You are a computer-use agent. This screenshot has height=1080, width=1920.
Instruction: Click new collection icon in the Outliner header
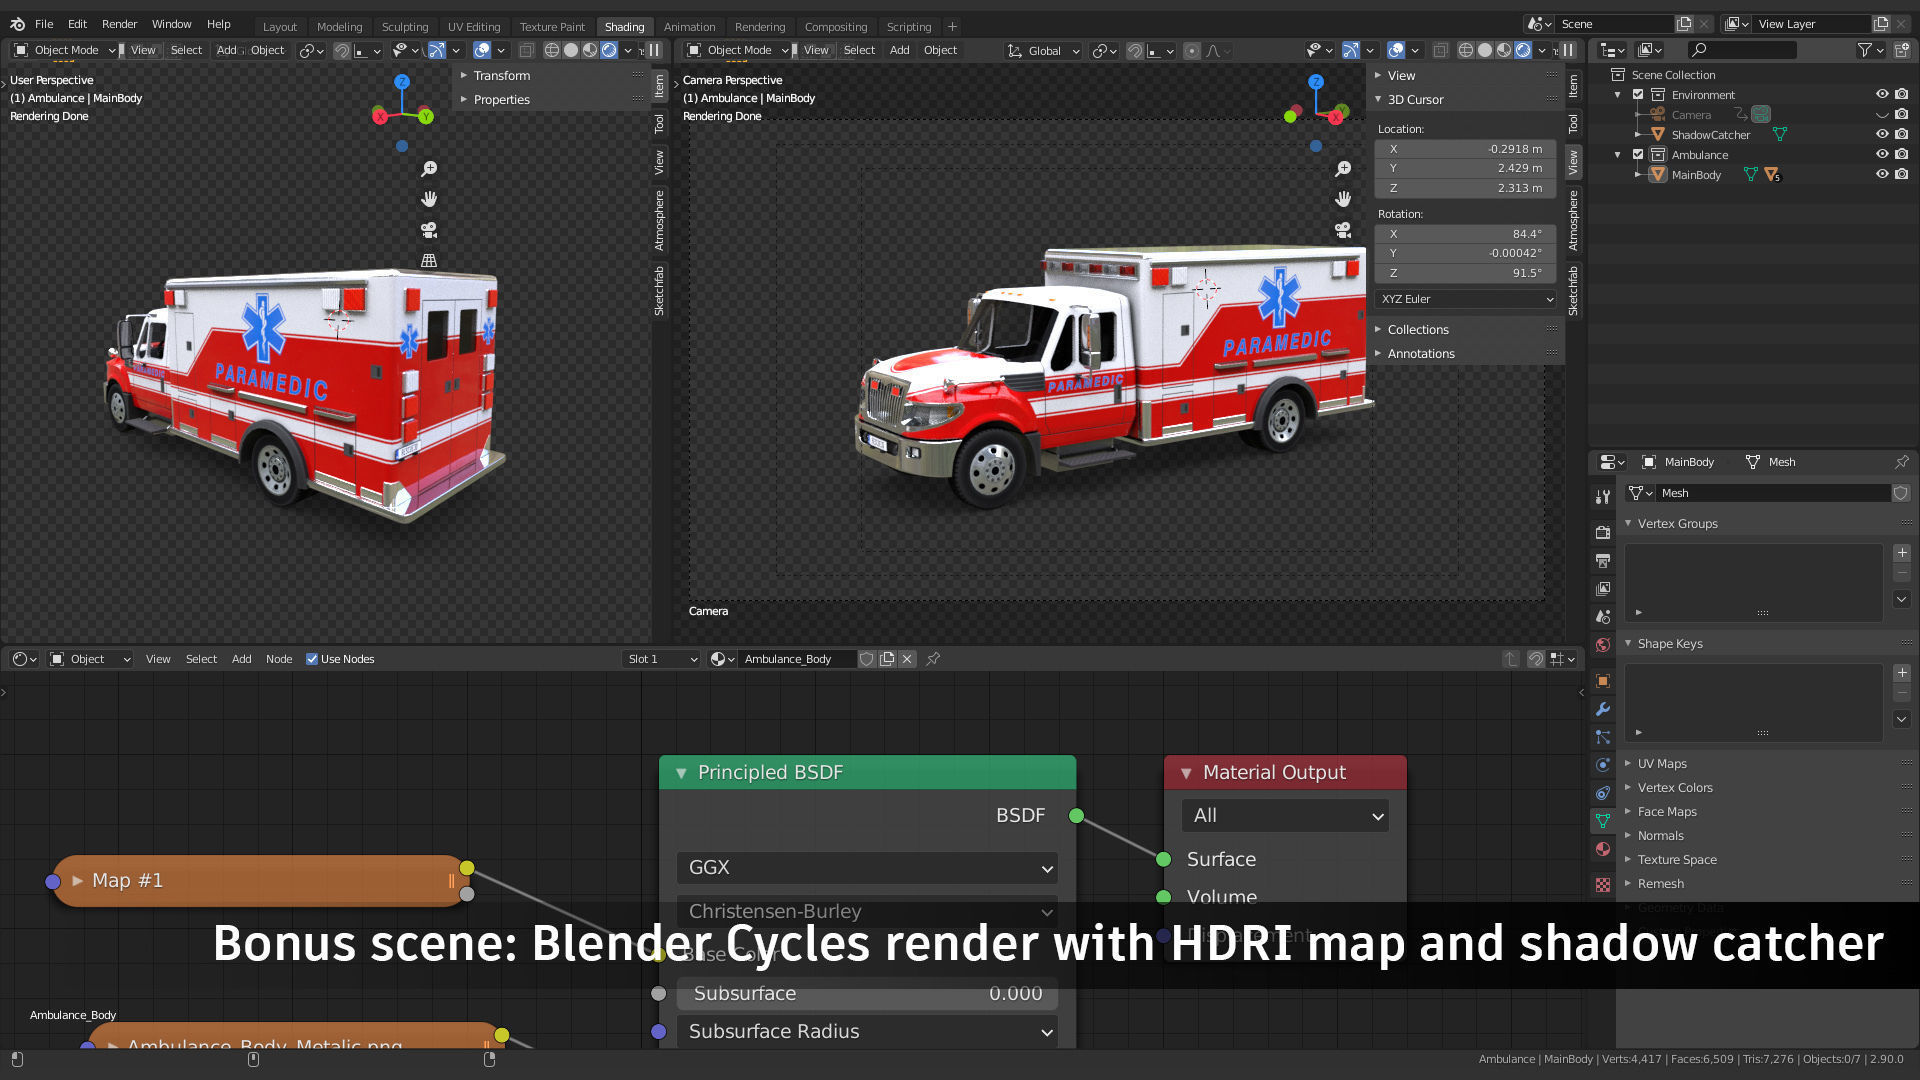click(x=1901, y=49)
